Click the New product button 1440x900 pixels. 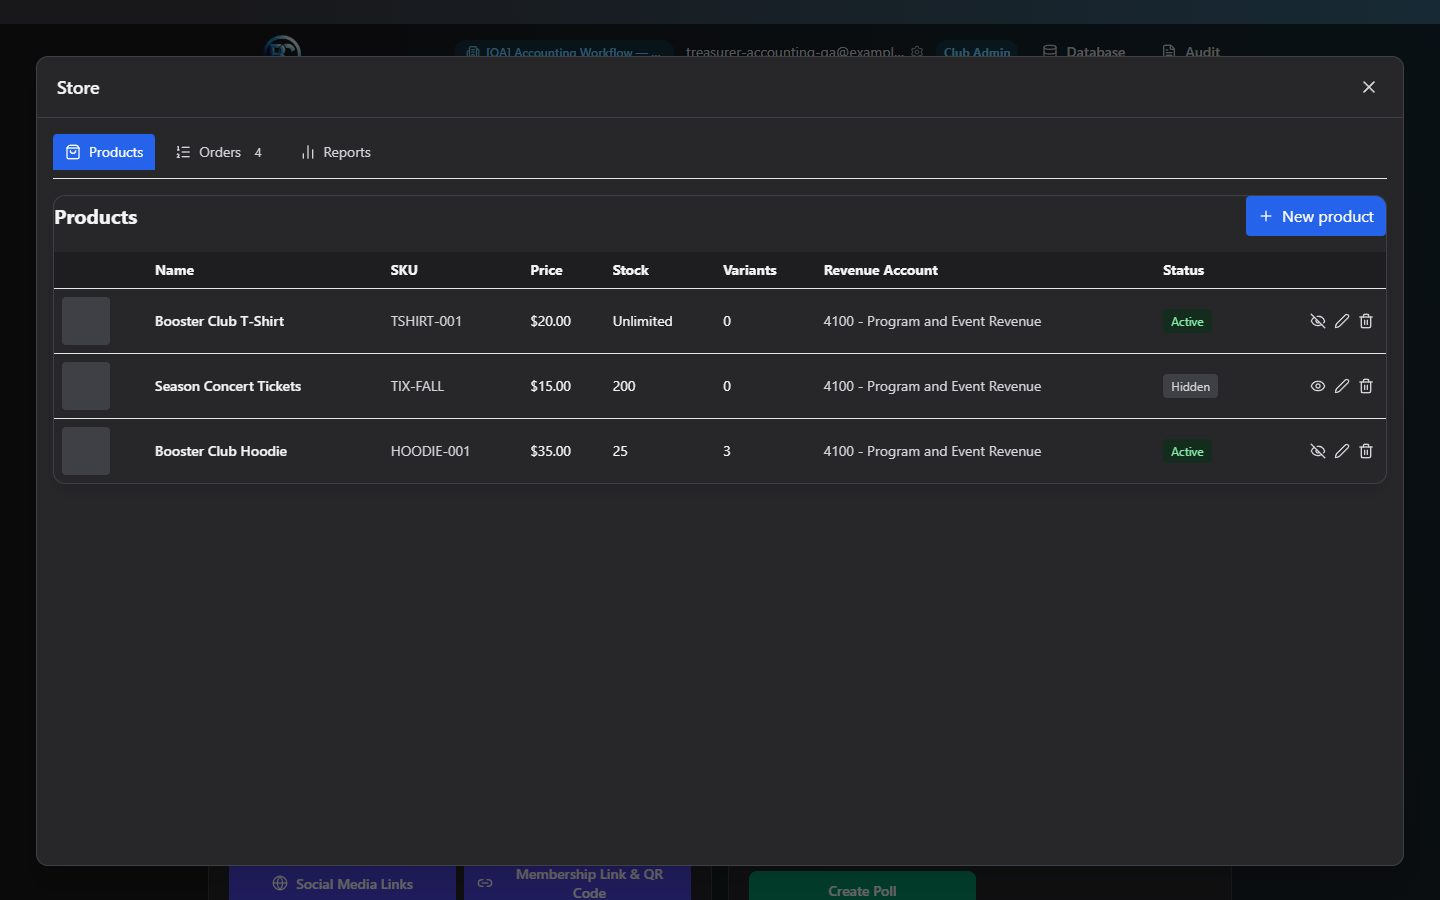(x=1316, y=216)
